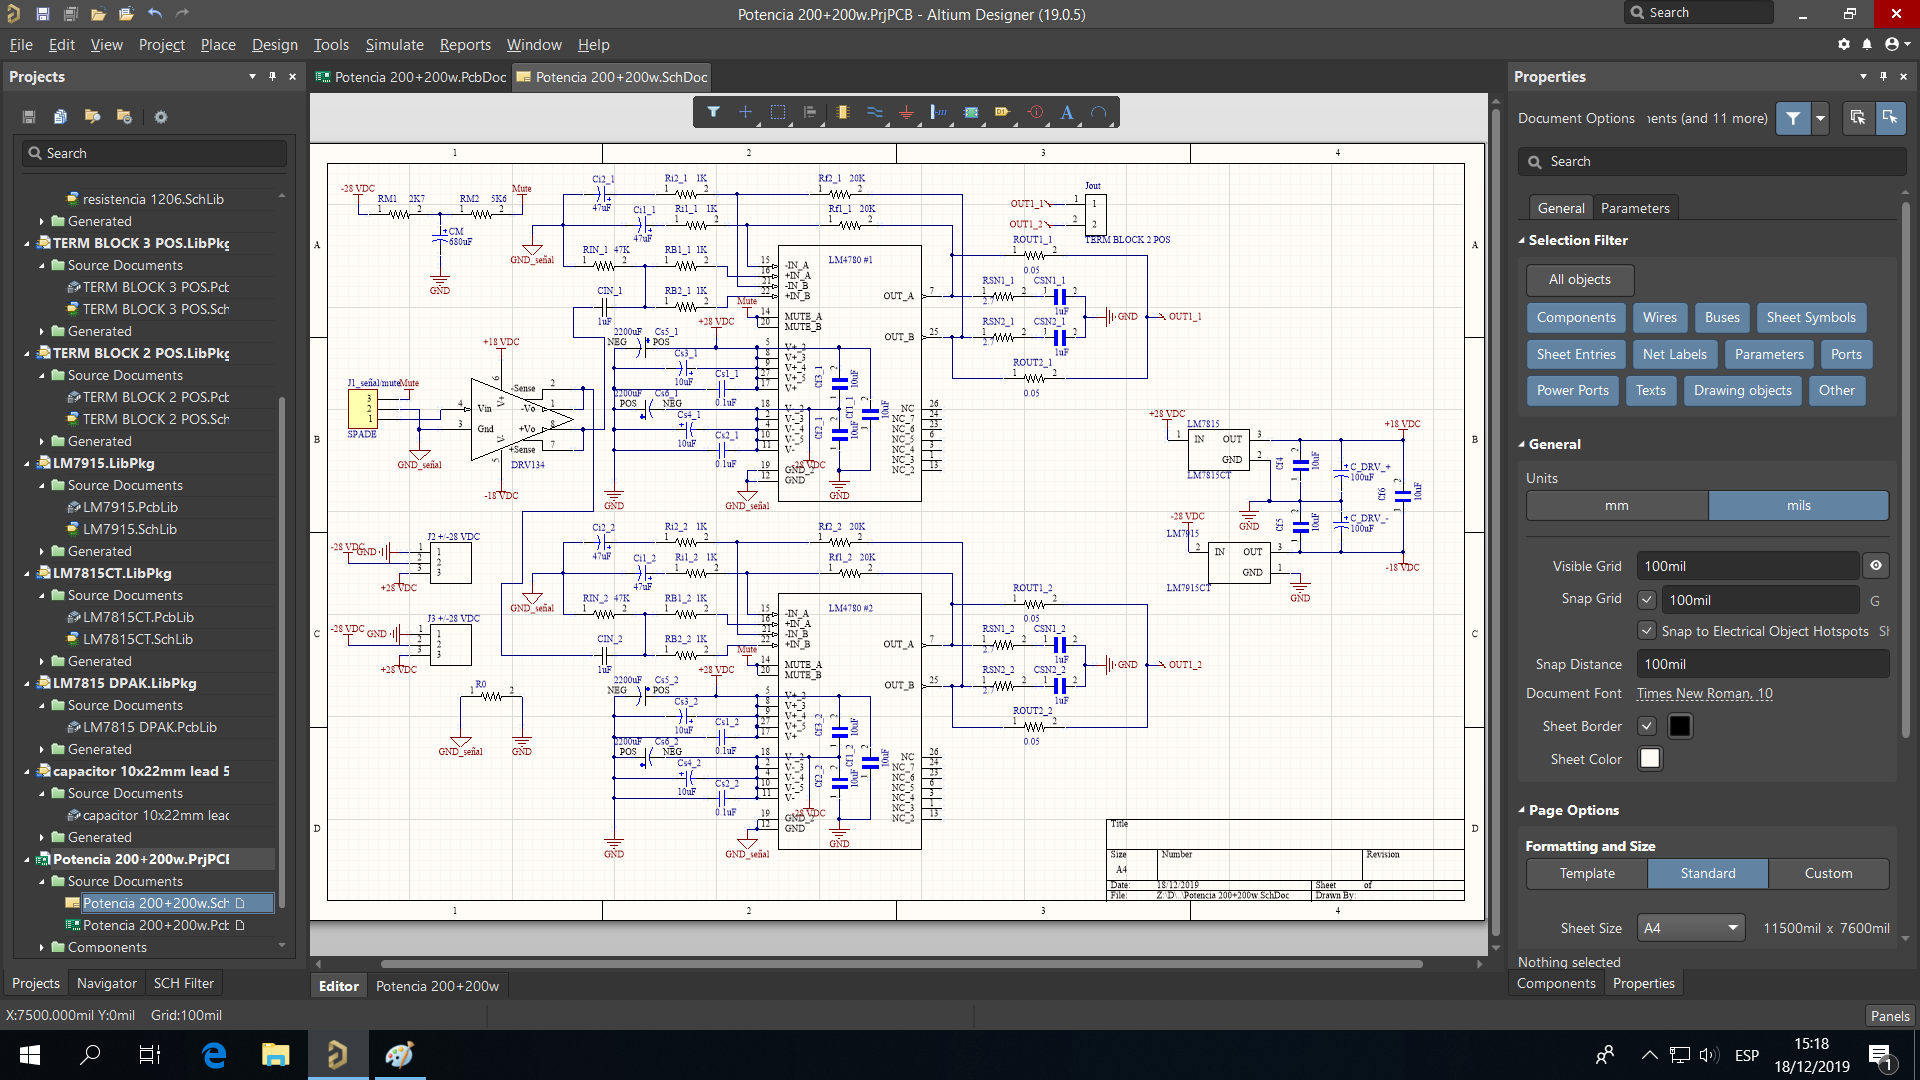Save the active document
The width and height of the screenshot is (1920, 1080).
(42, 14)
